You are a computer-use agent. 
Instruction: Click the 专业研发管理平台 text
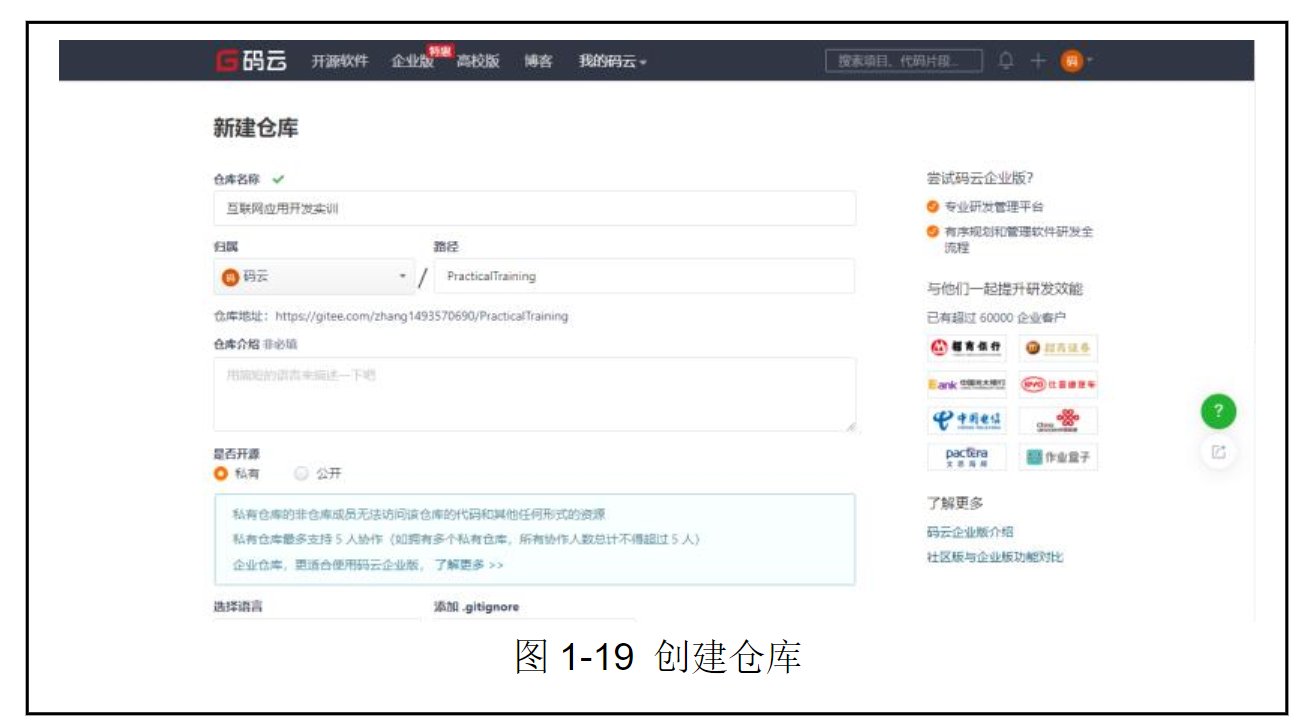click(x=993, y=207)
